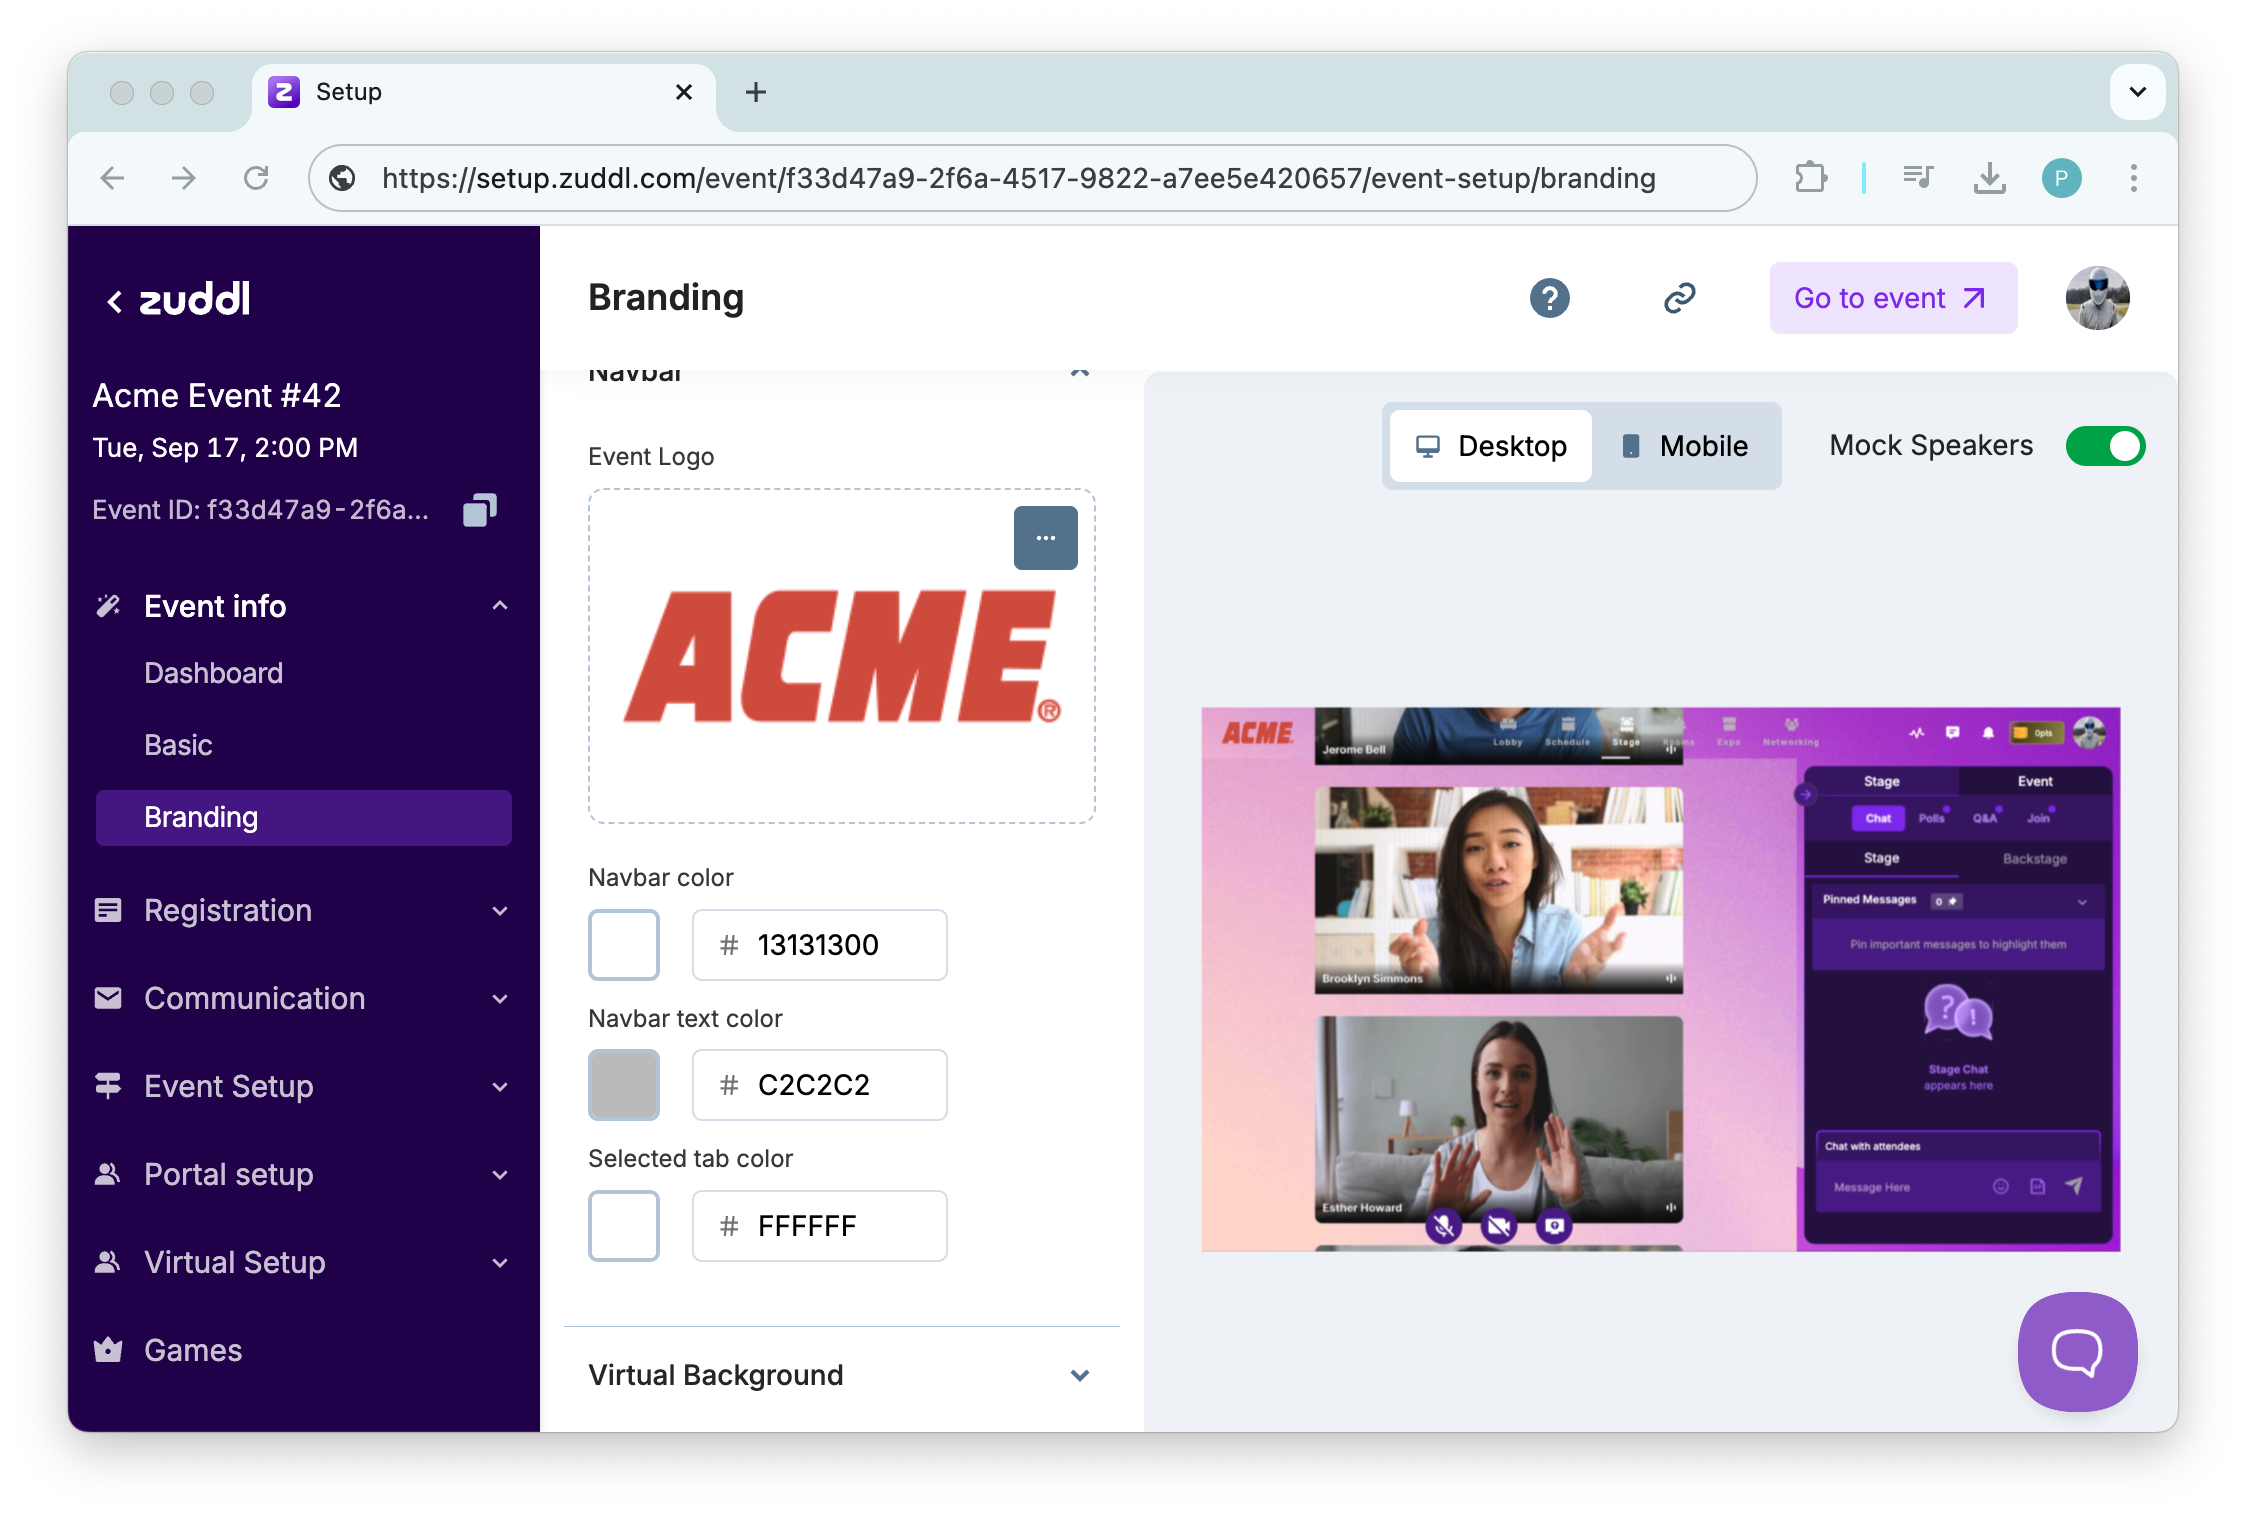Switch preview to Desktop view
The width and height of the screenshot is (2246, 1516).
(x=1490, y=446)
